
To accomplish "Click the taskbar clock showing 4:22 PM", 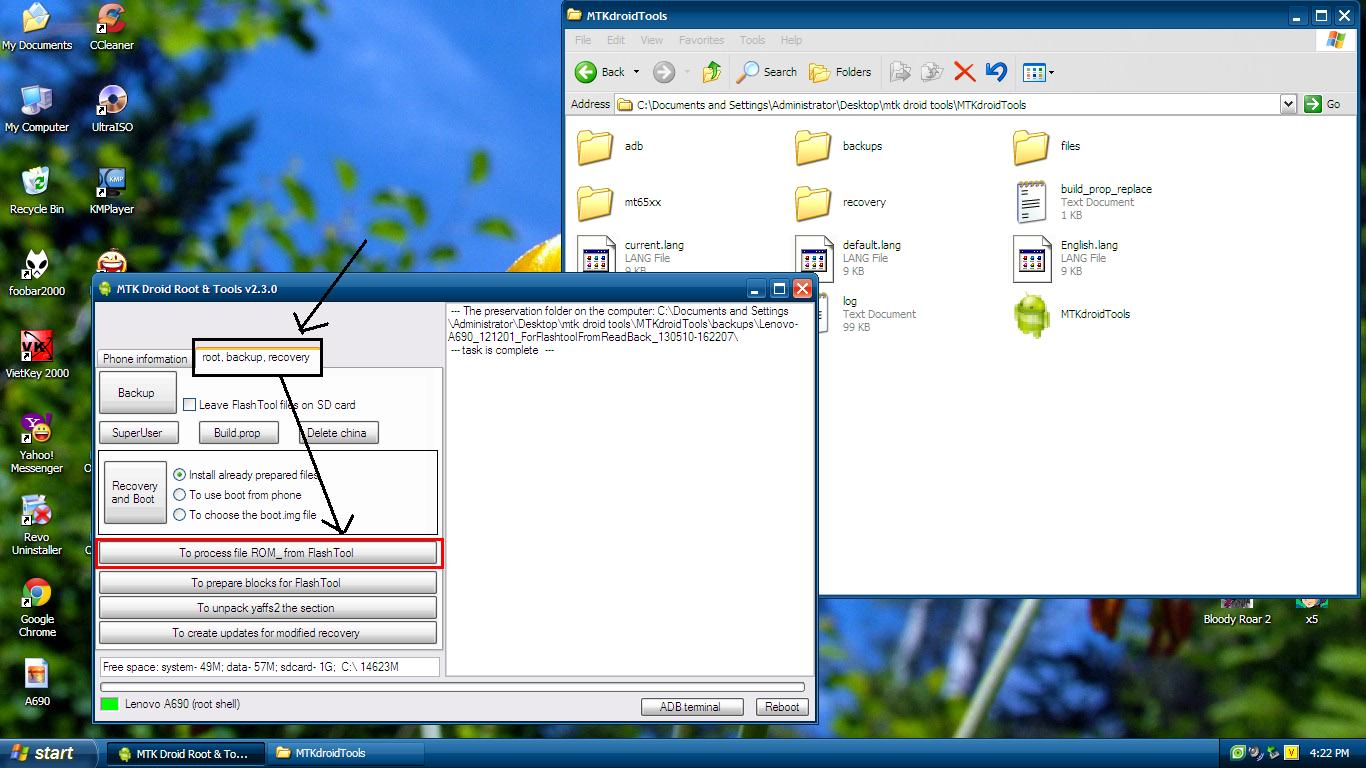I will pyautogui.click(x=1328, y=753).
